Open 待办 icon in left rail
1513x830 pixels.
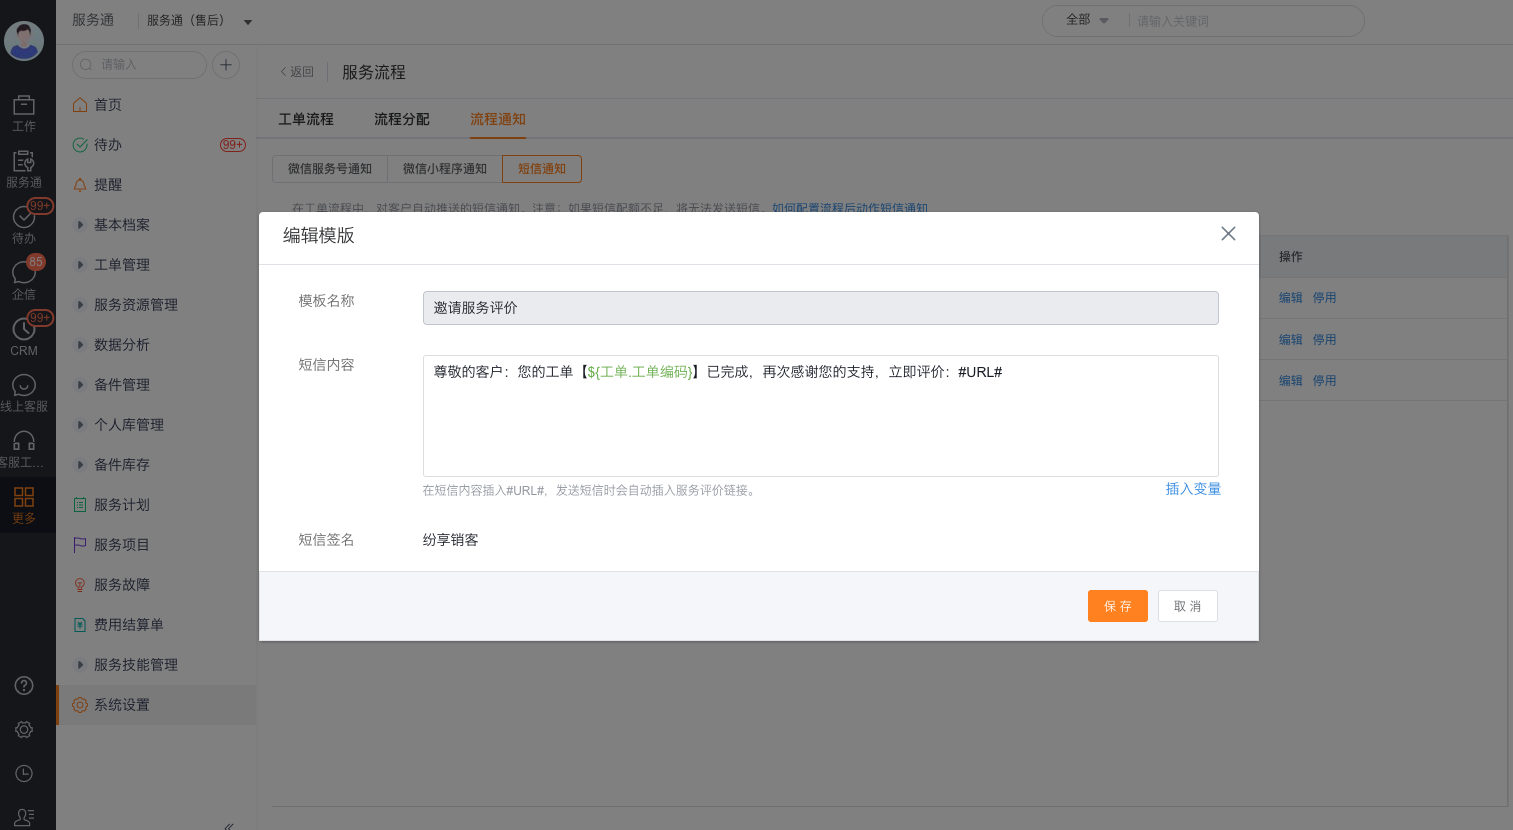tap(24, 225)
